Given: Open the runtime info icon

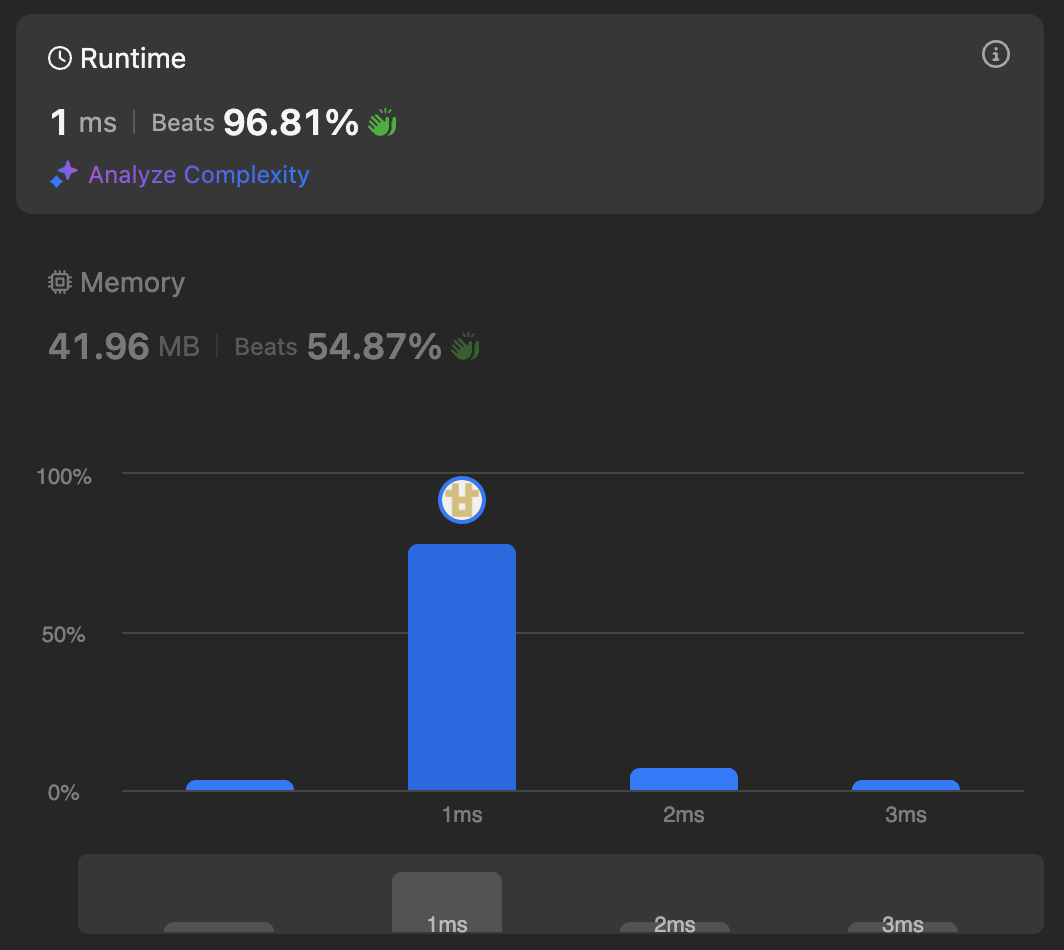Looking at the screenshot, I should [995, 54].
